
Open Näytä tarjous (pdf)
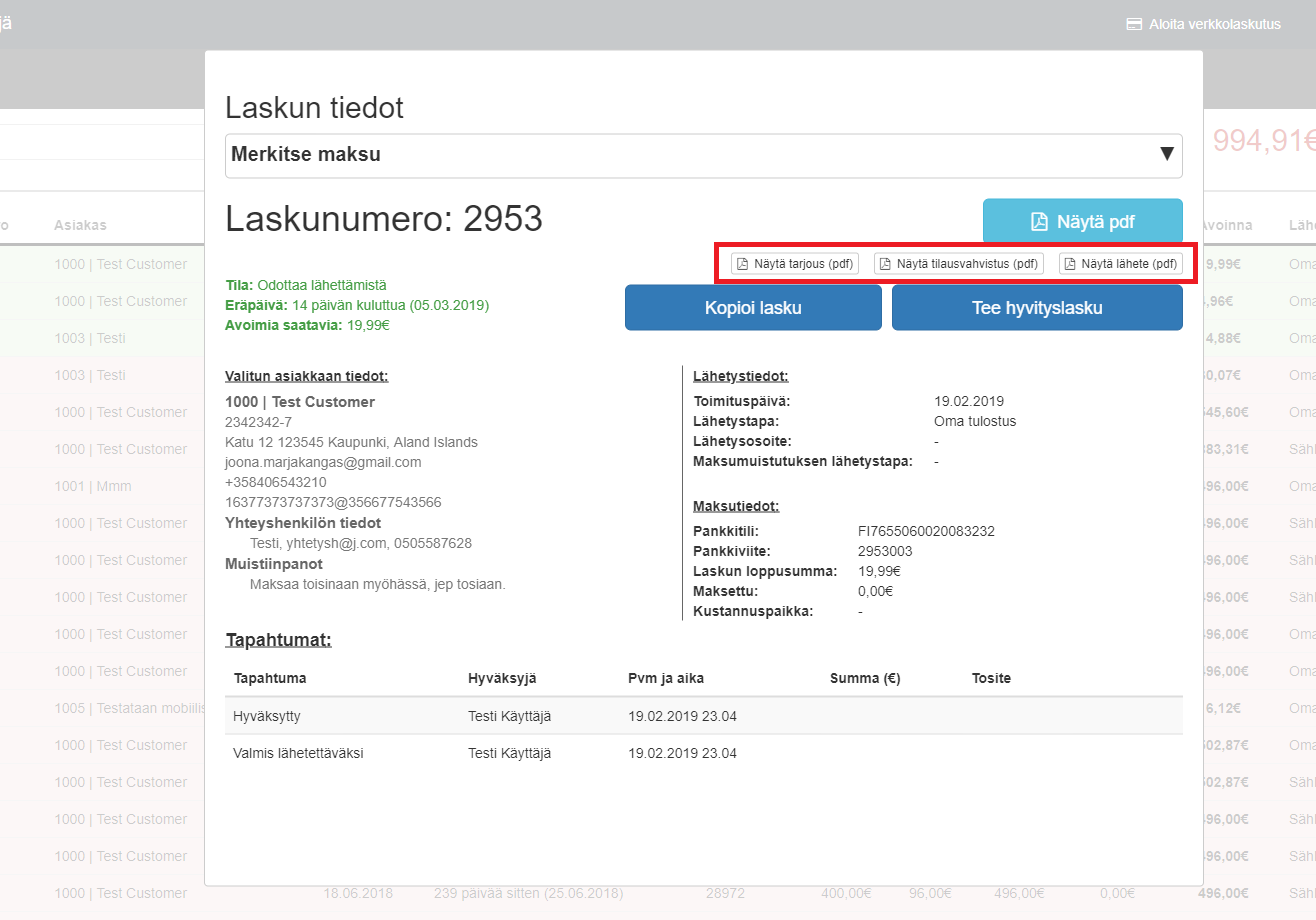pyautogui.click(x=795, y=264)
